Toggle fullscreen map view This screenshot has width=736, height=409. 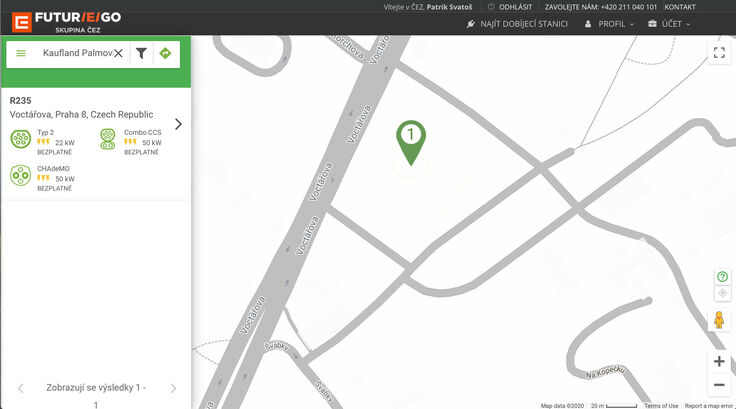(718, 53)
